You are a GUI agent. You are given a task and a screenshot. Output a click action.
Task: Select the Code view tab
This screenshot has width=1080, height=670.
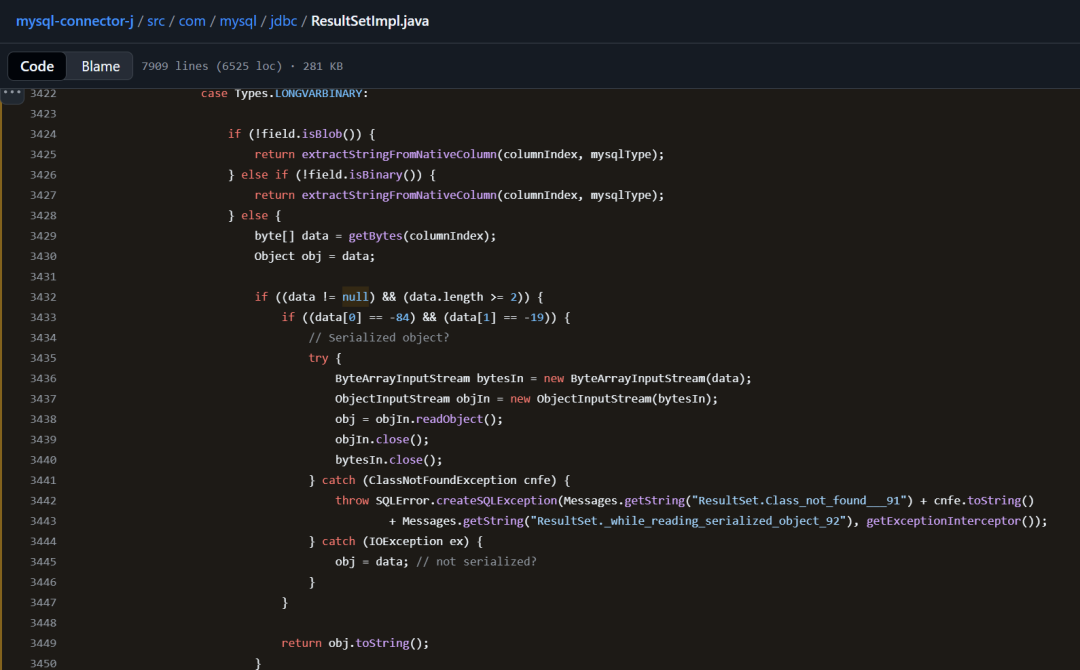tap(37, 66)
